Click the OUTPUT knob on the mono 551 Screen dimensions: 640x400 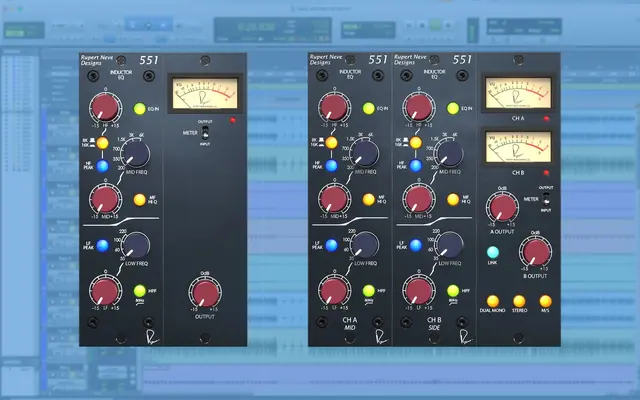click(205, 293)
